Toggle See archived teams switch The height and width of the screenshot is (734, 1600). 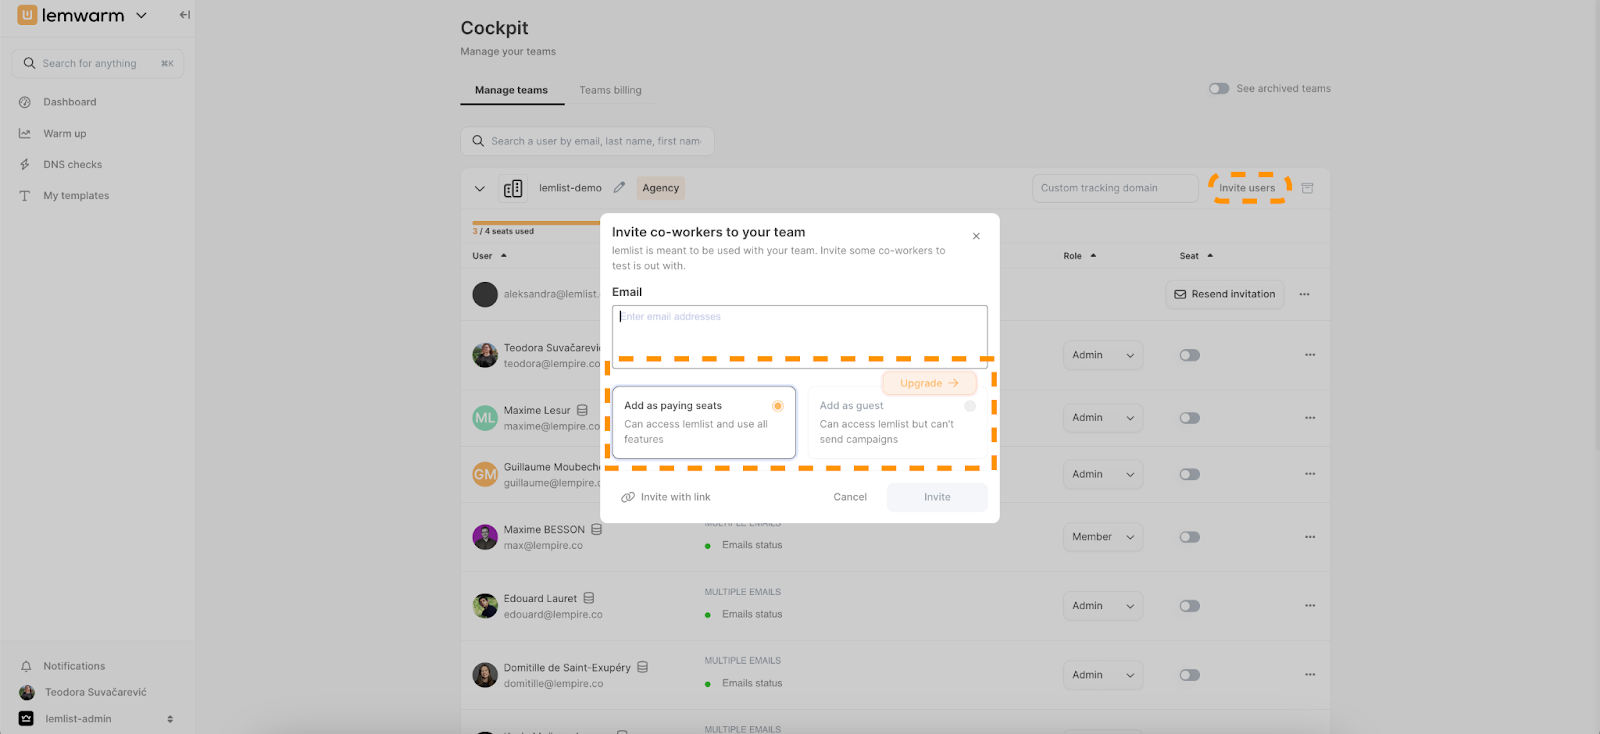1219,89
